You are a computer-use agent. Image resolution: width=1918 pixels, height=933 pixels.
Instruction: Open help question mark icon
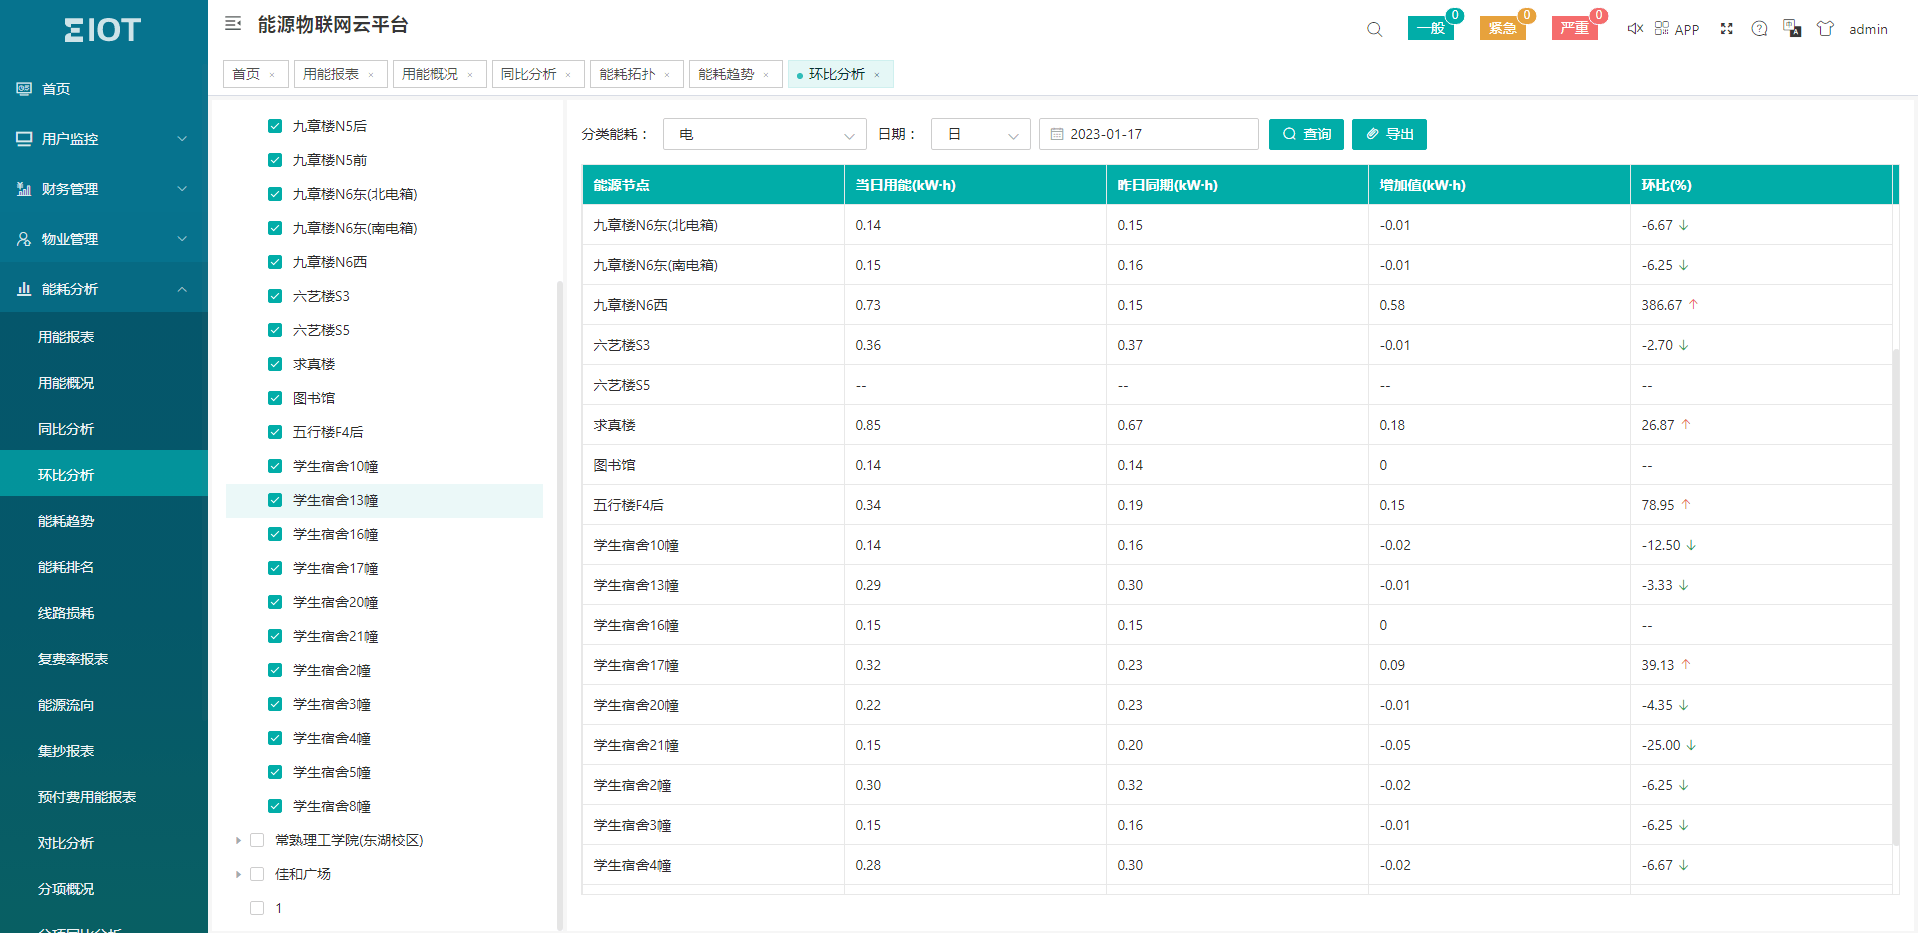tap(1759, 28)
